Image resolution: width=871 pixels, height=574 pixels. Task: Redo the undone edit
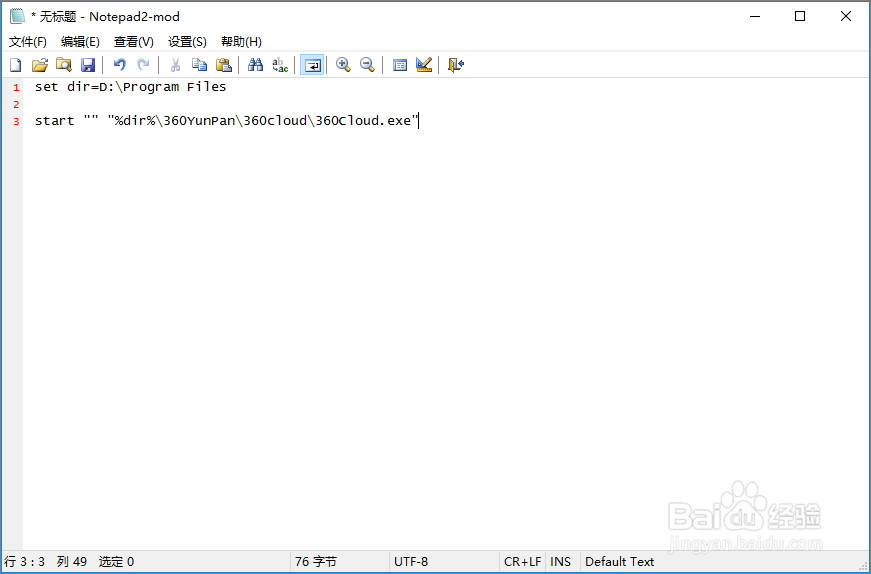(143, 65)
